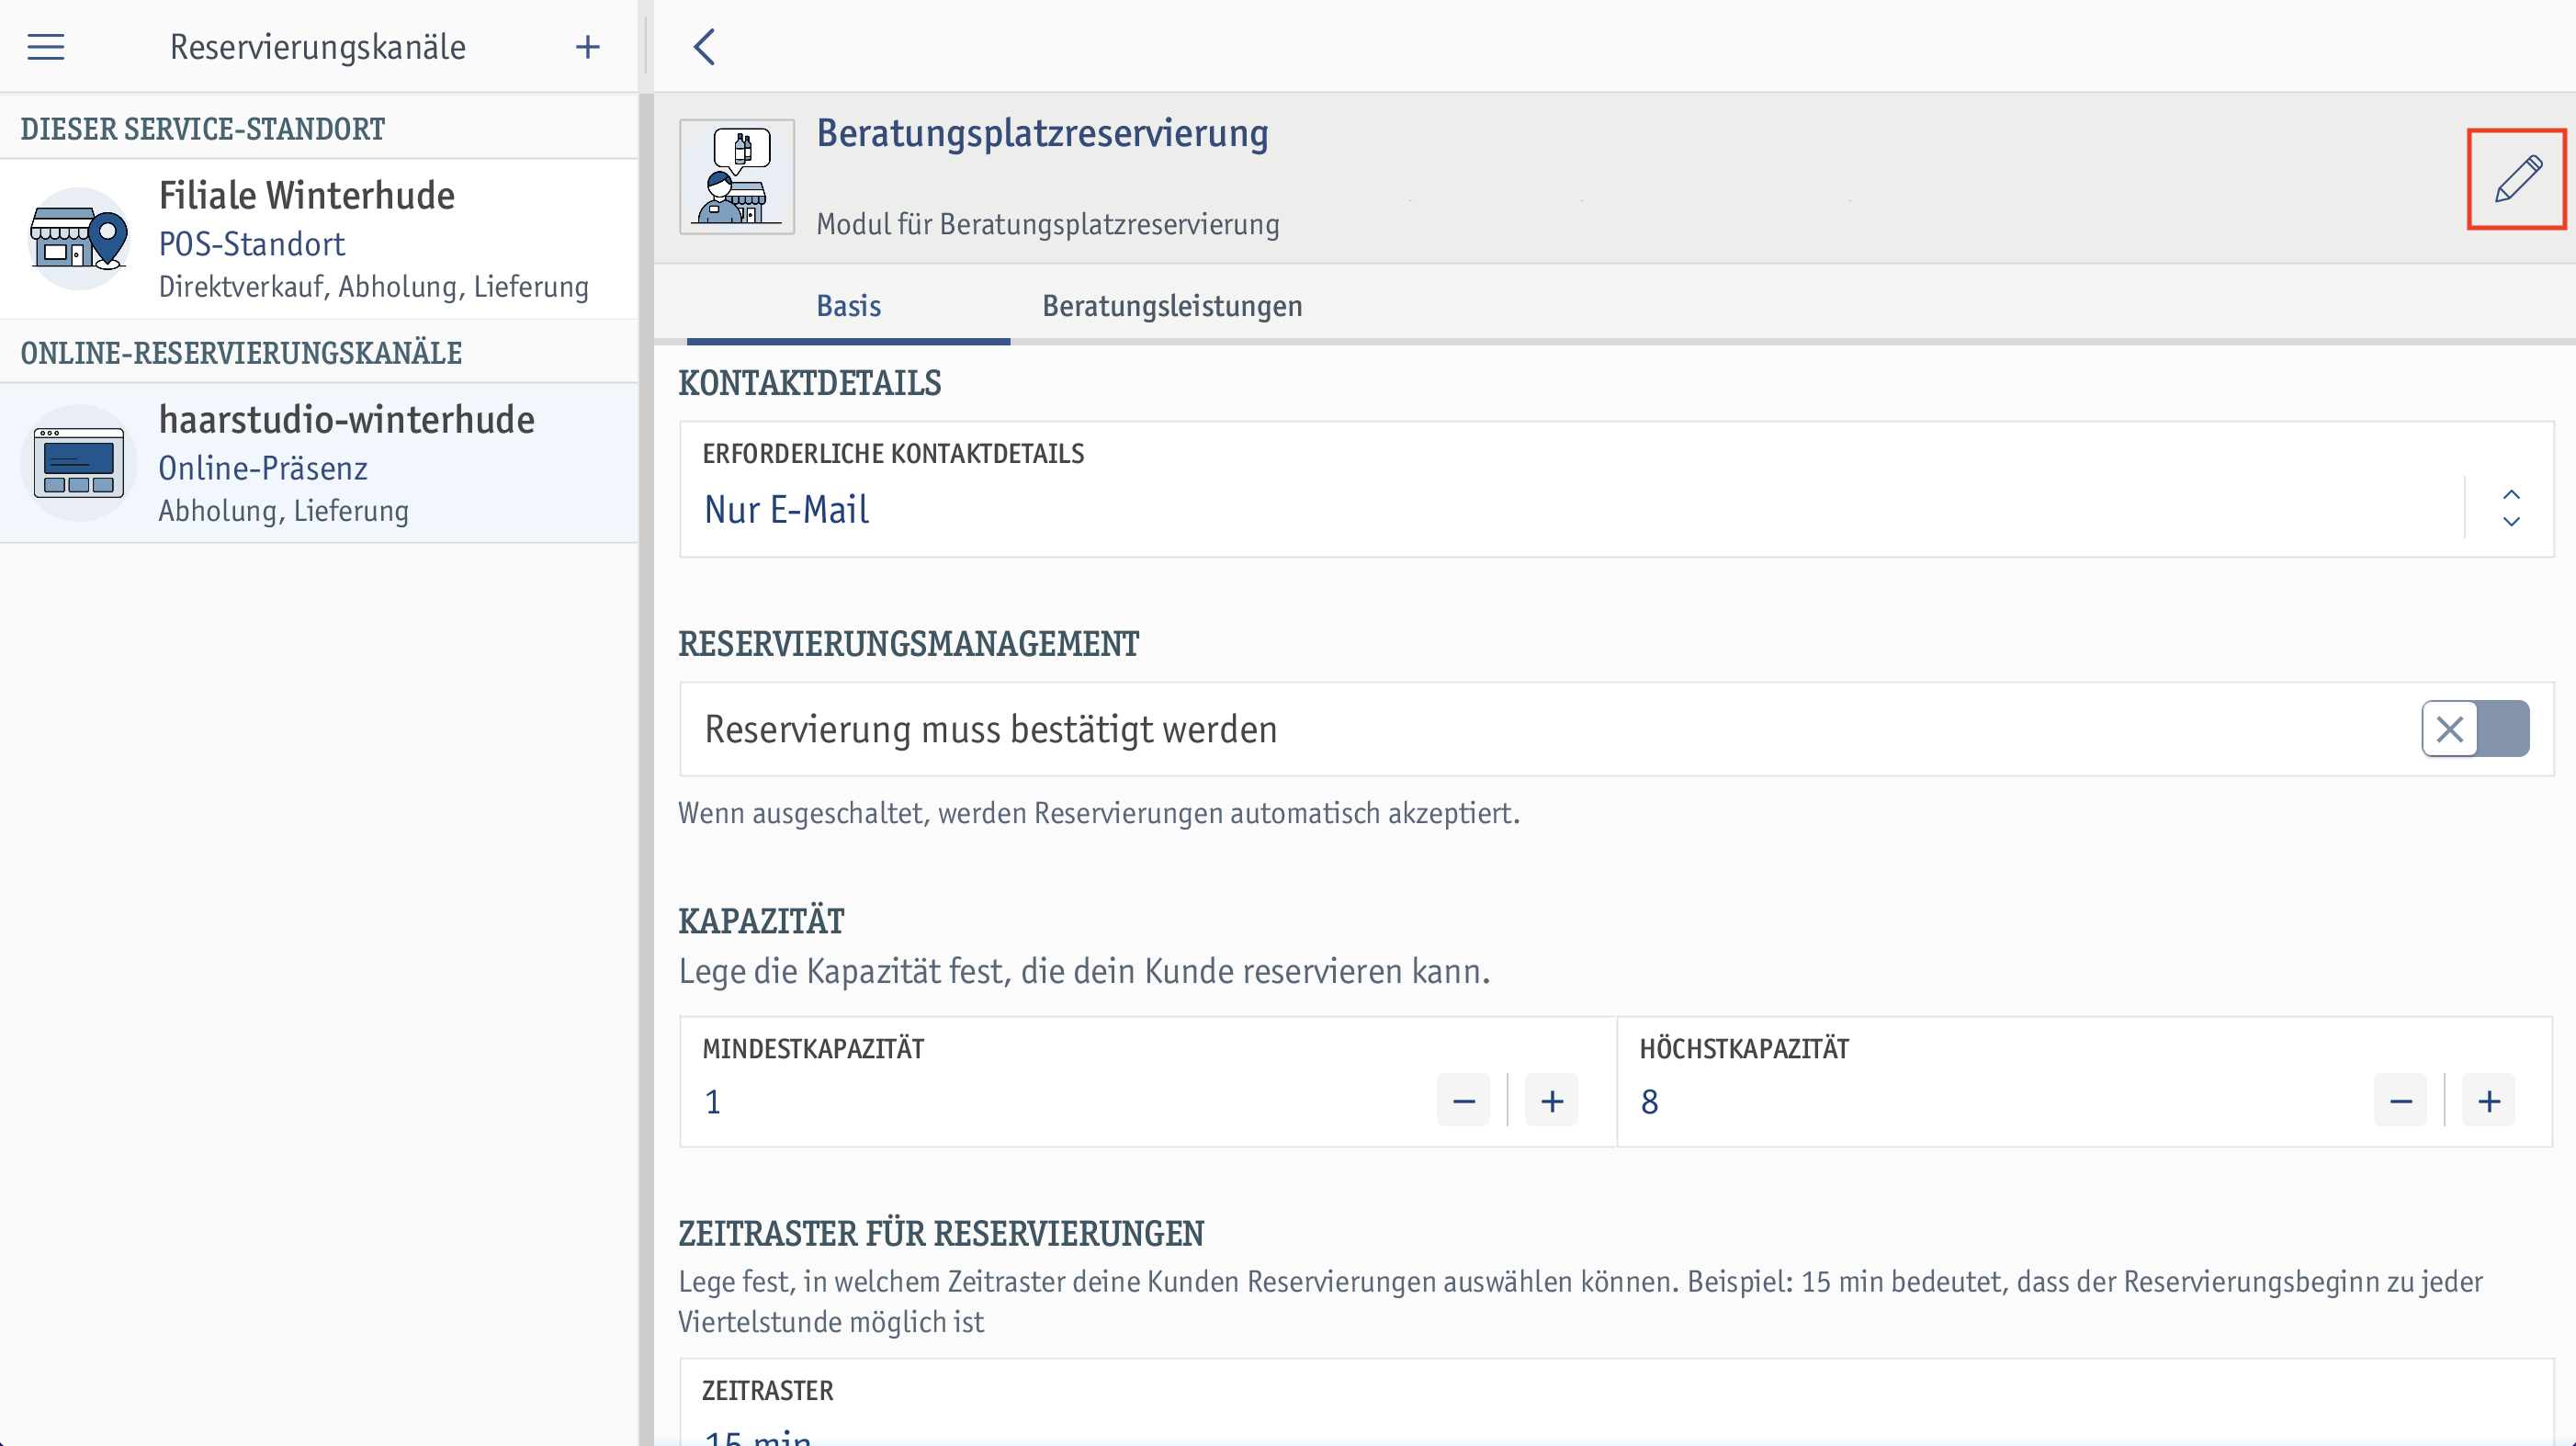Add a new reservation channel with plus icon

click(588, 47)
